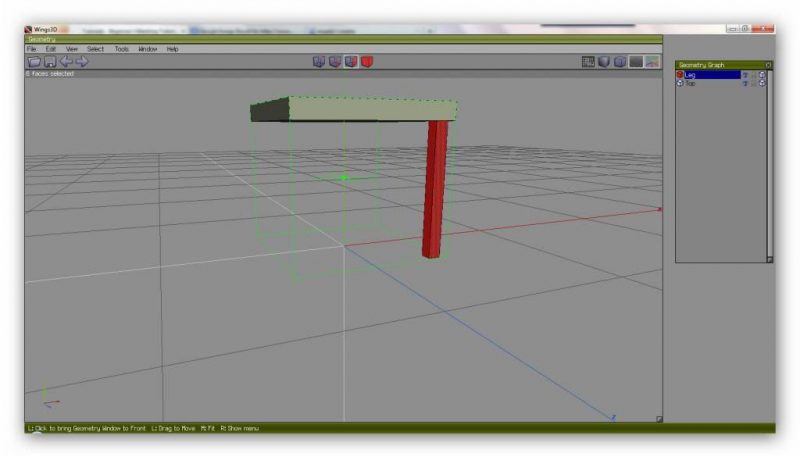
Task: Click the red Leg object in viewport
Action: tap(434, 190)
